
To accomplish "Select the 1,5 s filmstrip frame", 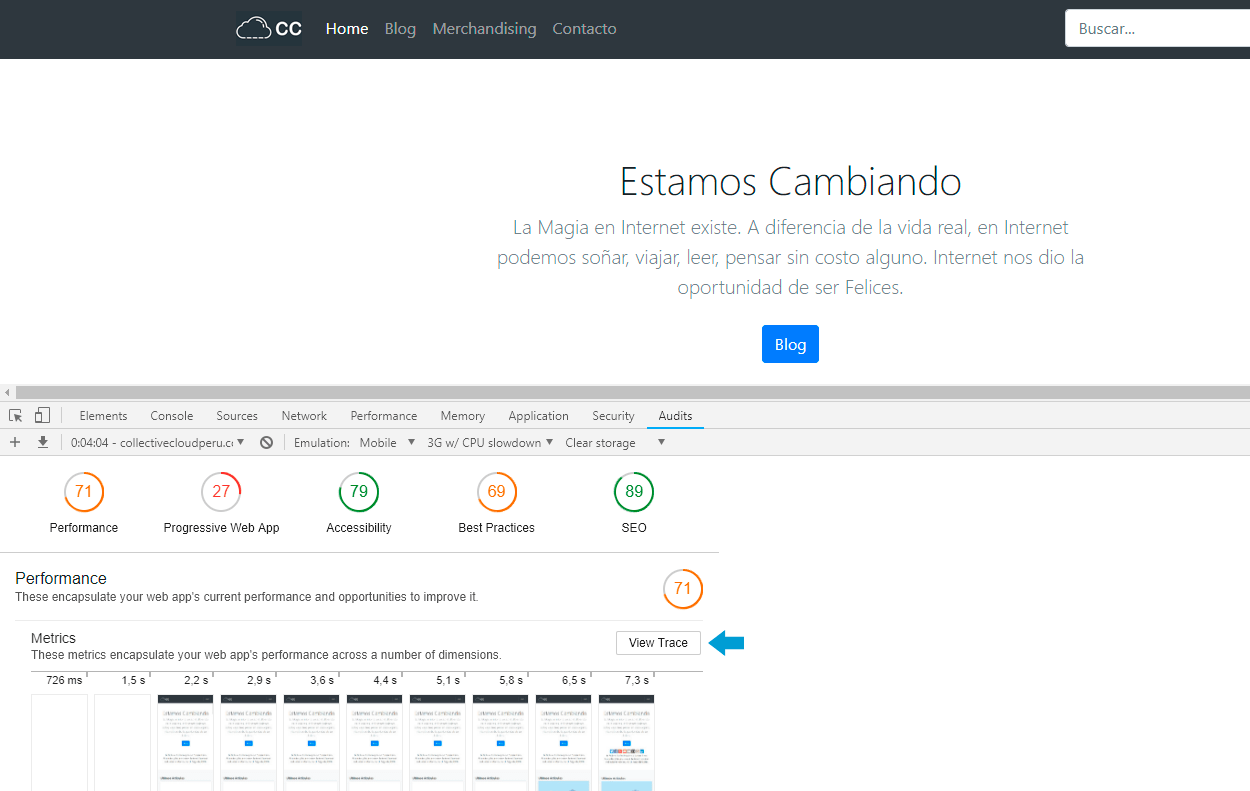I will pos(122,742).
